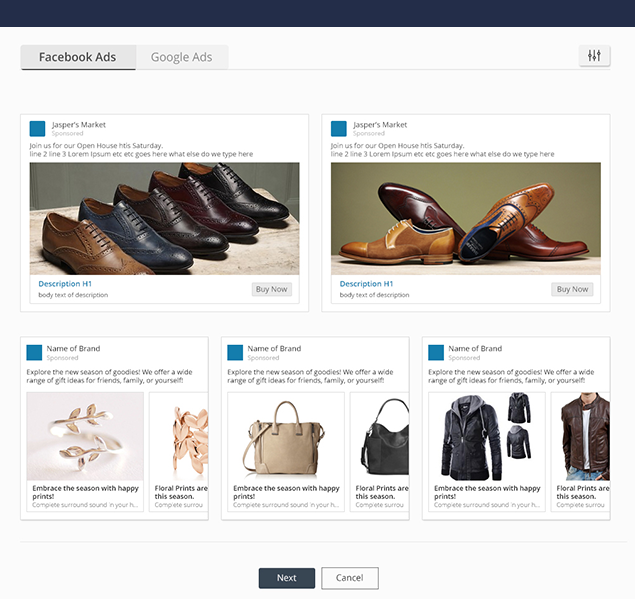This screenshot has height=599, width=635.
Task: Click 'Embrace the season' caption under hooded jacket
Action: tap(487, 492)
